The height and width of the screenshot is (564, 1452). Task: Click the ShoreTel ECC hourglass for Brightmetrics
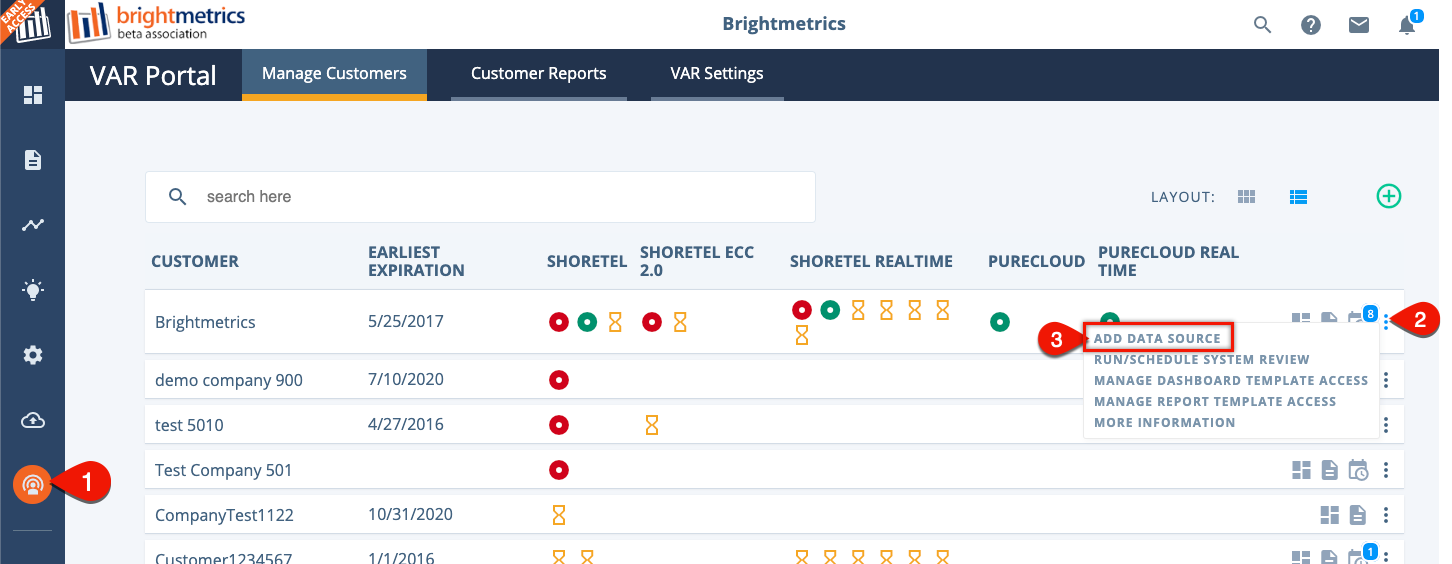(x=680, y=322)
